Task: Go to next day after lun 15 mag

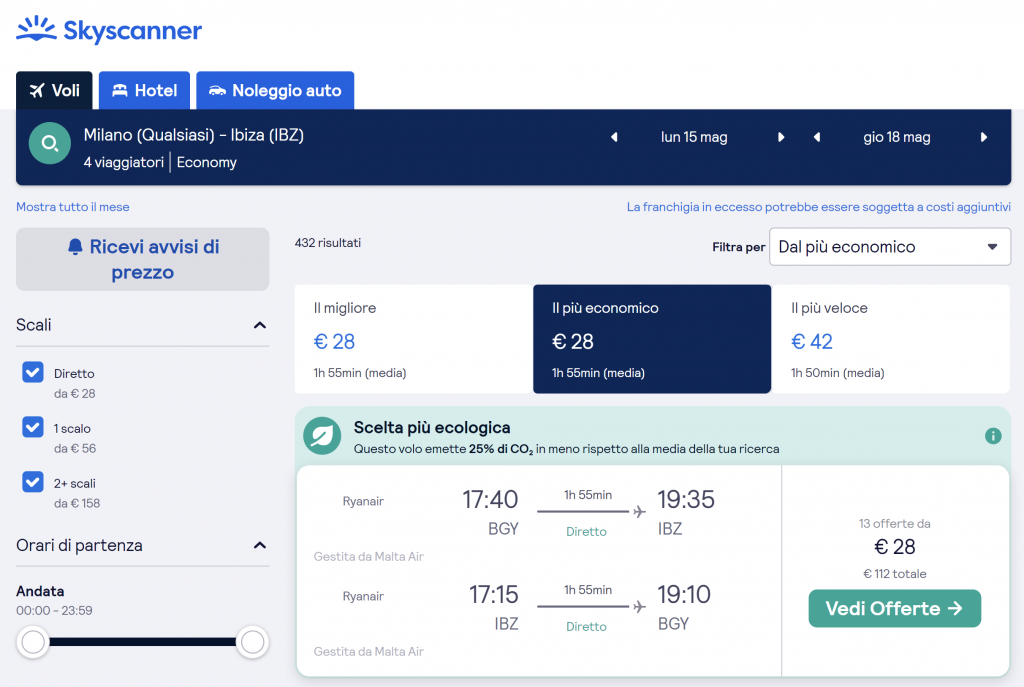Action: click(x=781, y=138)
